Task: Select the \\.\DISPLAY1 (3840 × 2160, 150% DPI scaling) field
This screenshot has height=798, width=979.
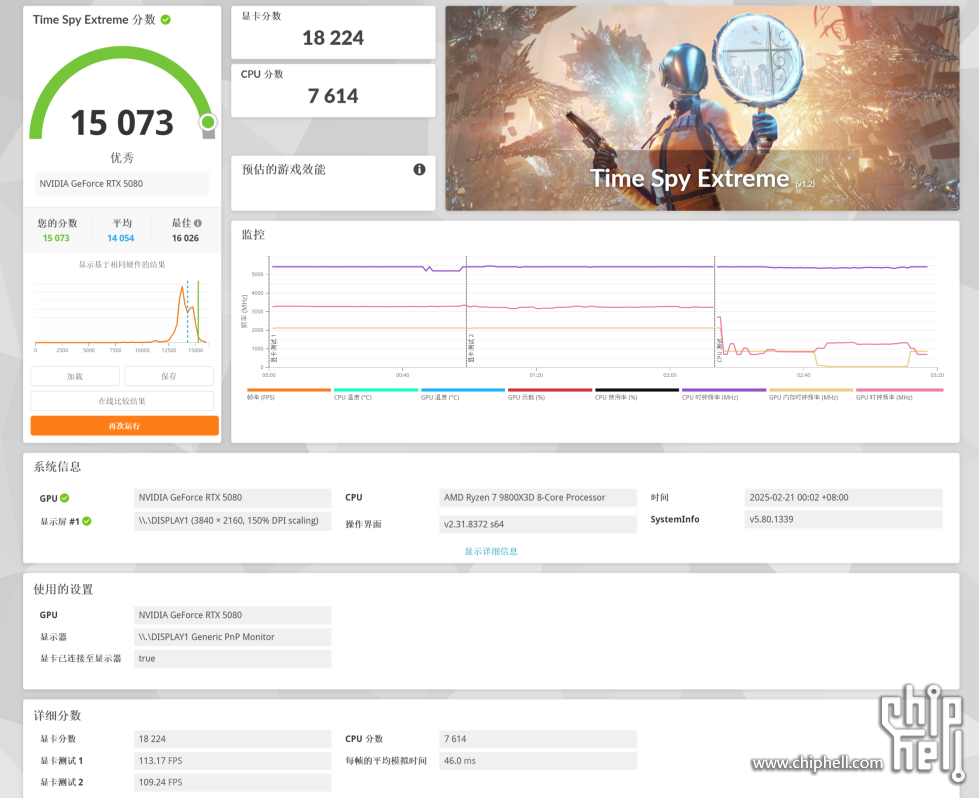Action: 232,521
